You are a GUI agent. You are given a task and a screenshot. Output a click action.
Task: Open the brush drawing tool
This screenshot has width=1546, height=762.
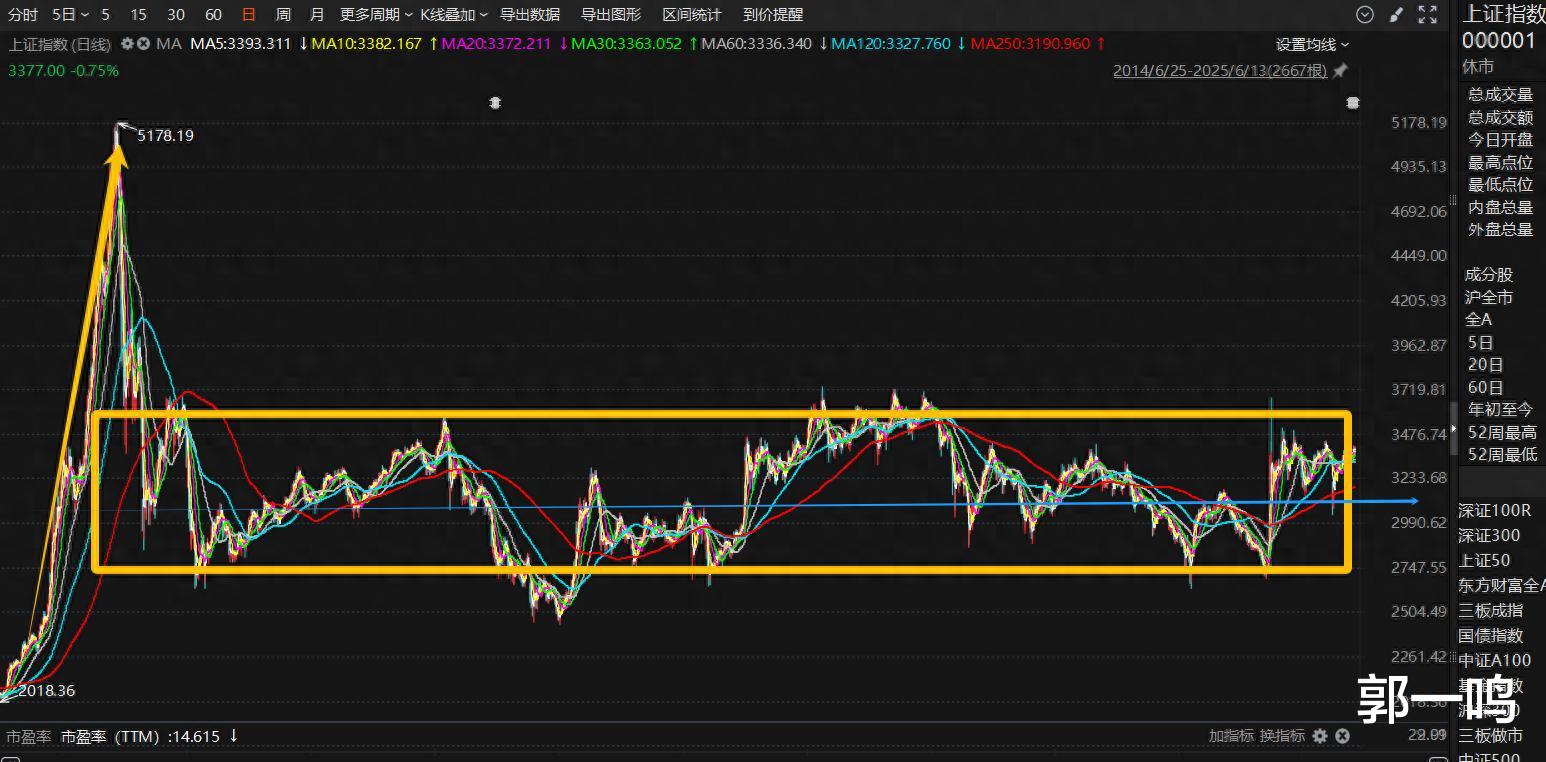click(x=1397, y=15)
